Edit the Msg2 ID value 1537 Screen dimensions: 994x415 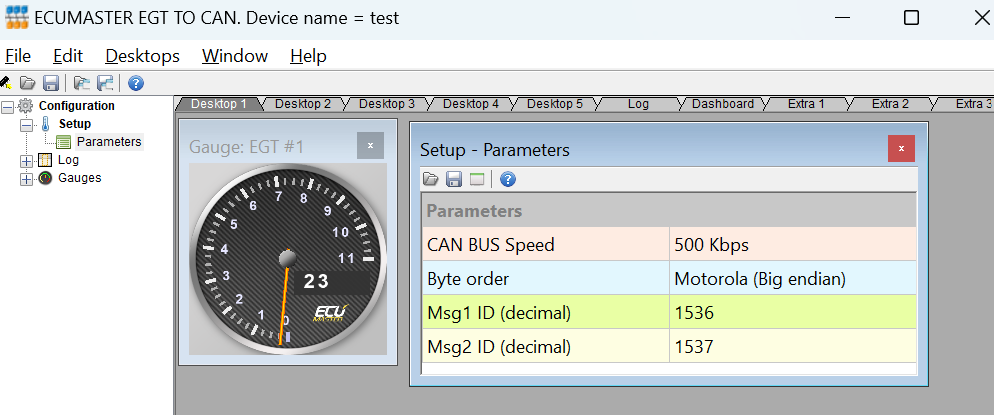[x=793, y=347]
